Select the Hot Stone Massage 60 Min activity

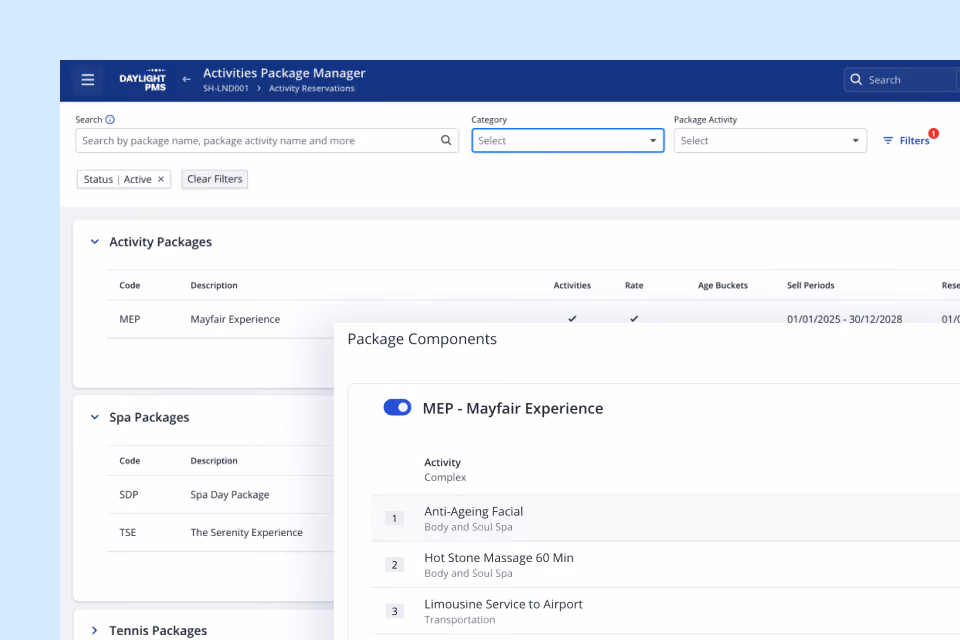click(499, 558)
